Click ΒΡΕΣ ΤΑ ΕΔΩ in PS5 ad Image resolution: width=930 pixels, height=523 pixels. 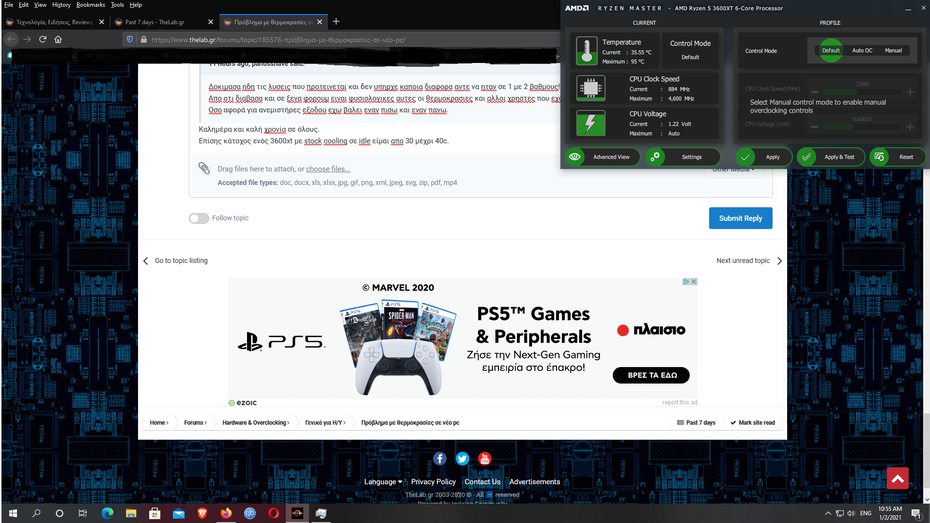click(651, 375)
